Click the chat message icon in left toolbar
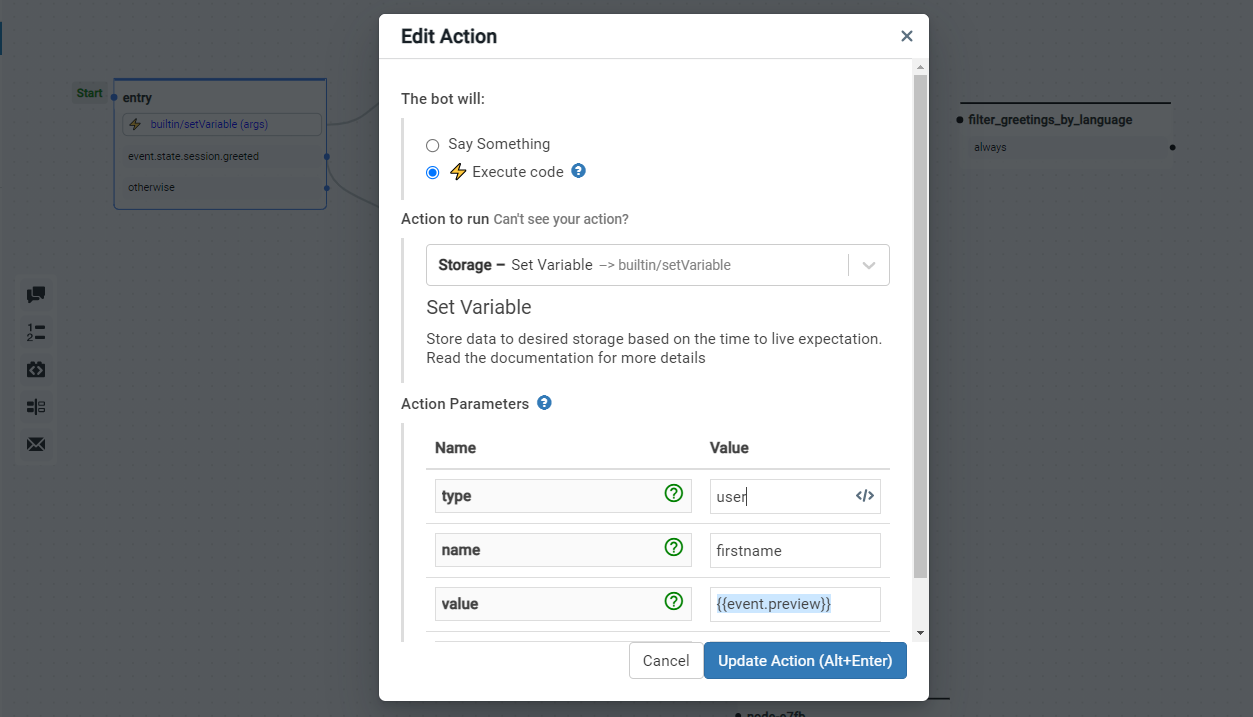The width and height of the screenshot is (1253, 717). [36, 295]
